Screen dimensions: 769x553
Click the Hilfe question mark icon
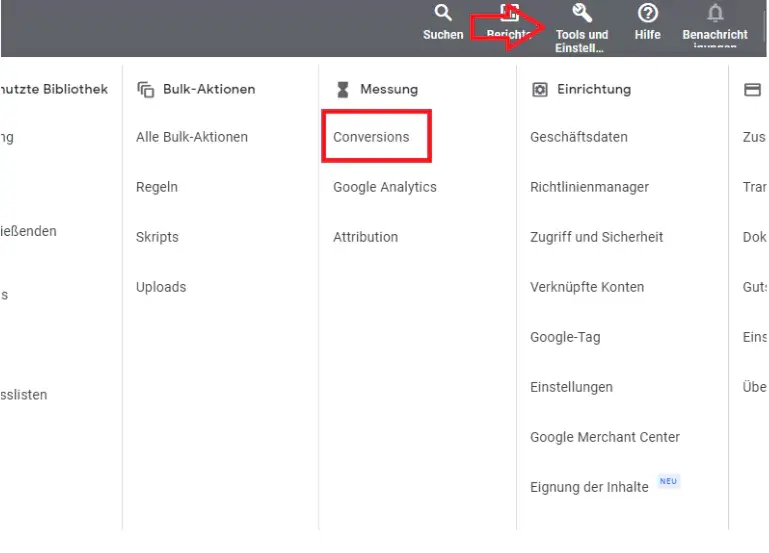[x=647, y=14]
